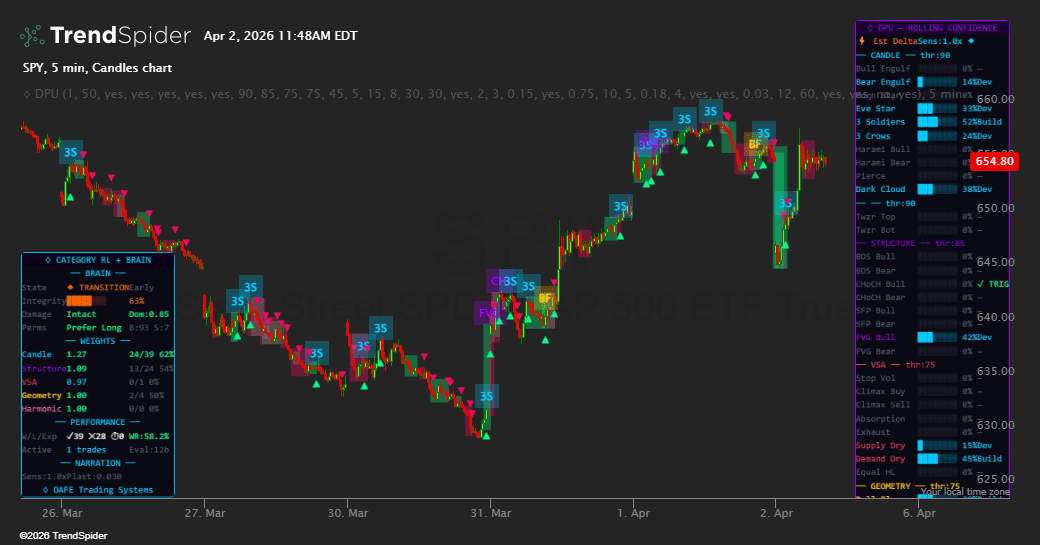The height and width of the screenshot is (545, 1040).
Task: Click the Perms Prefer Long value
Action: point(94,328)
